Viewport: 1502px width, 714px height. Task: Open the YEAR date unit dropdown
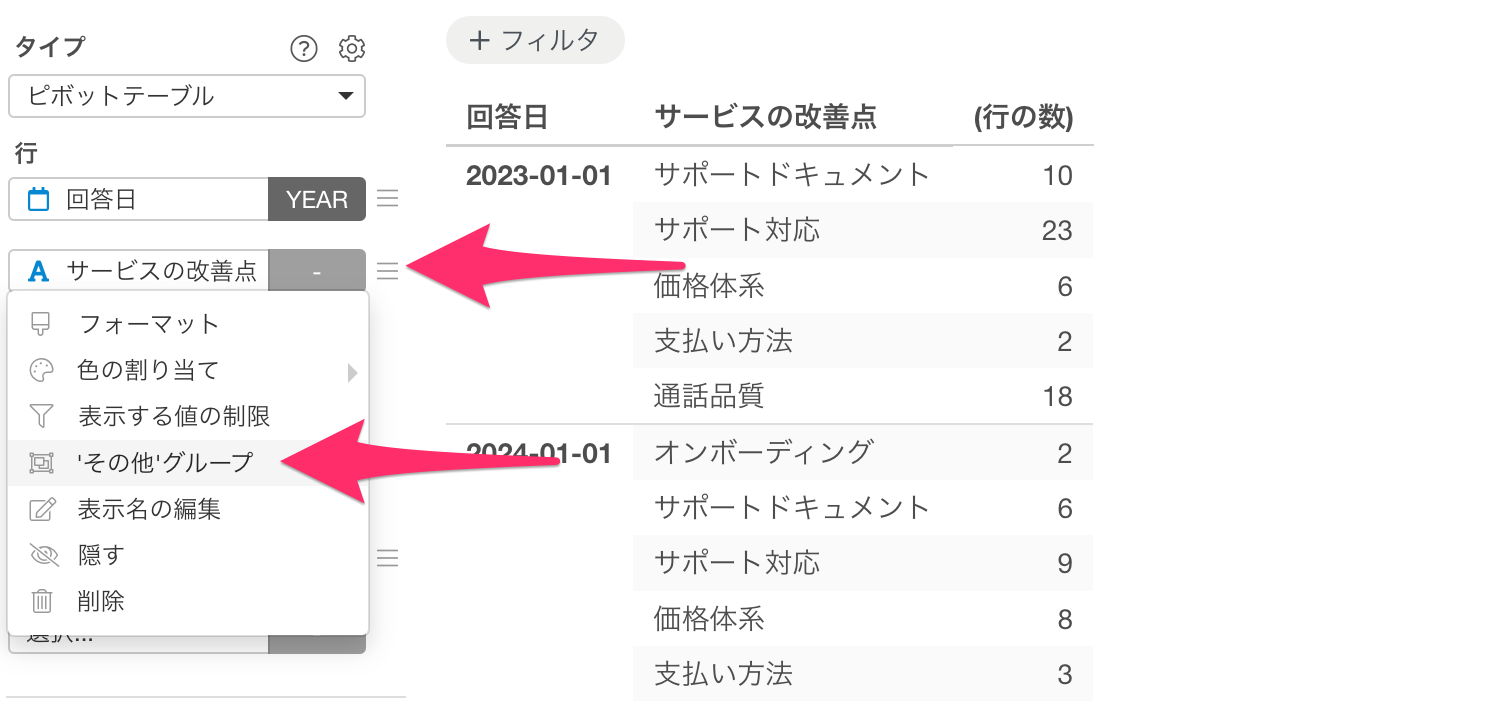coord(317,200)
